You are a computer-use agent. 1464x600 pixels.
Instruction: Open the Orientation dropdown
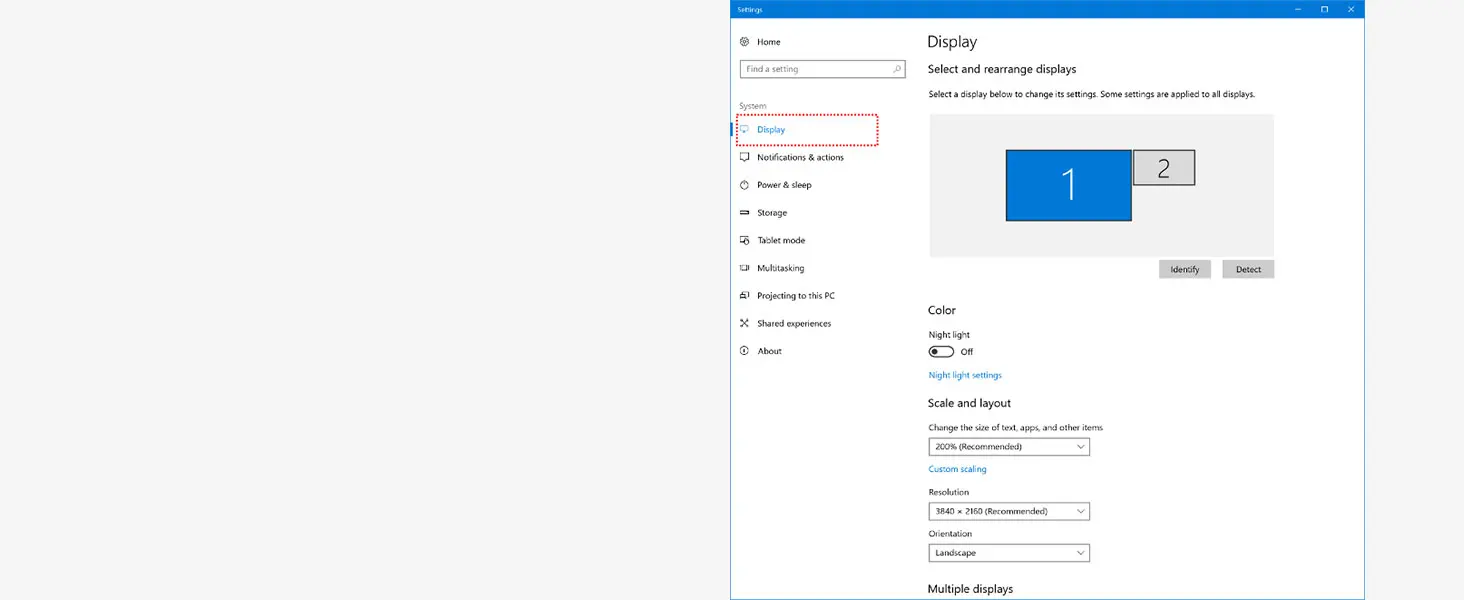(x=1009, y=553)
